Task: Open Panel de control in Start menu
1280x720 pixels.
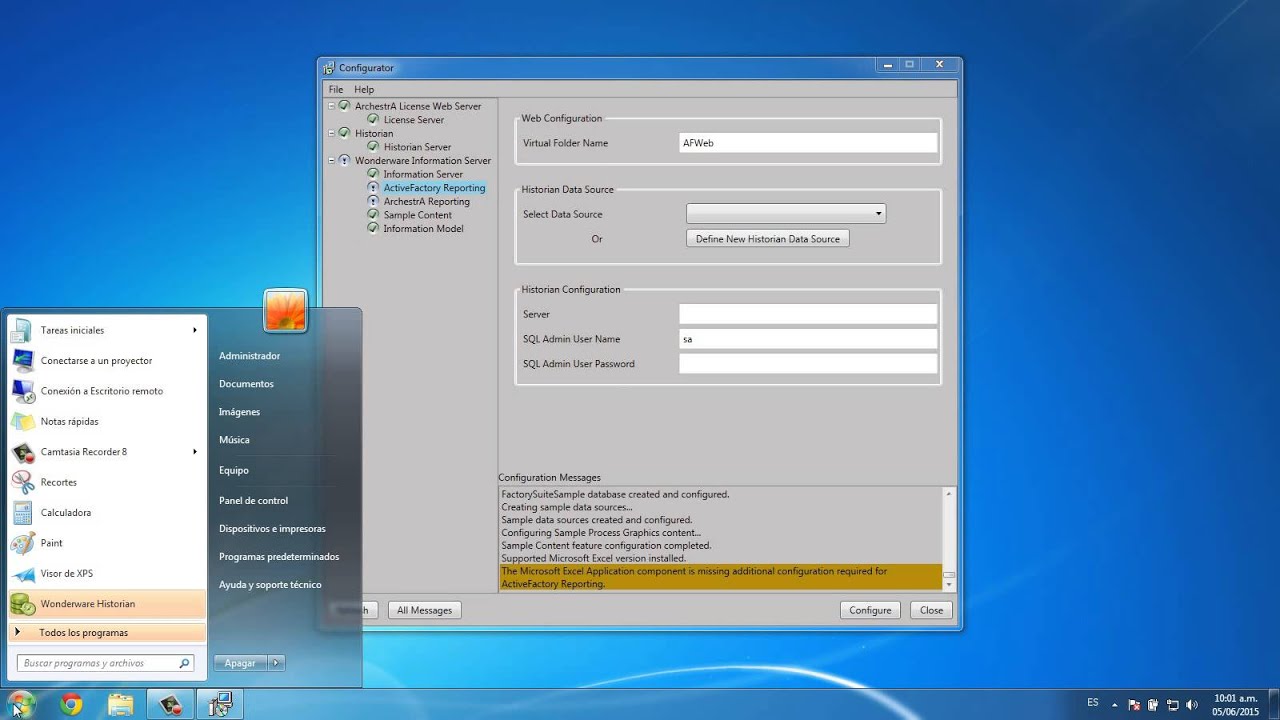Action: 253,500
